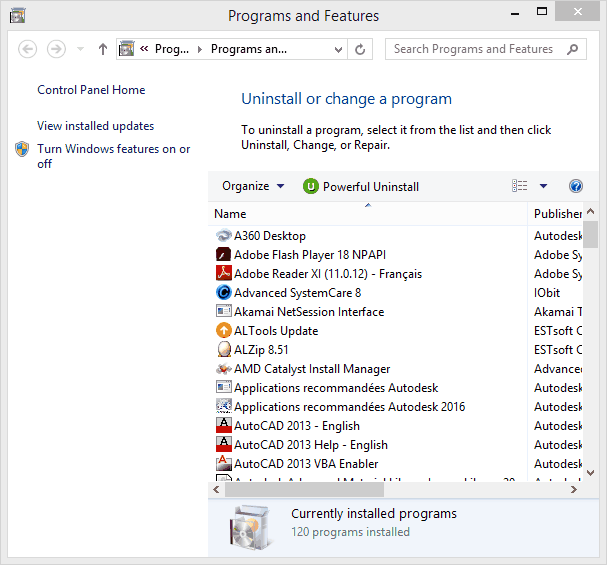
Task: Click the AutoCAD 2013 - English icon
Action: [224, 426]
